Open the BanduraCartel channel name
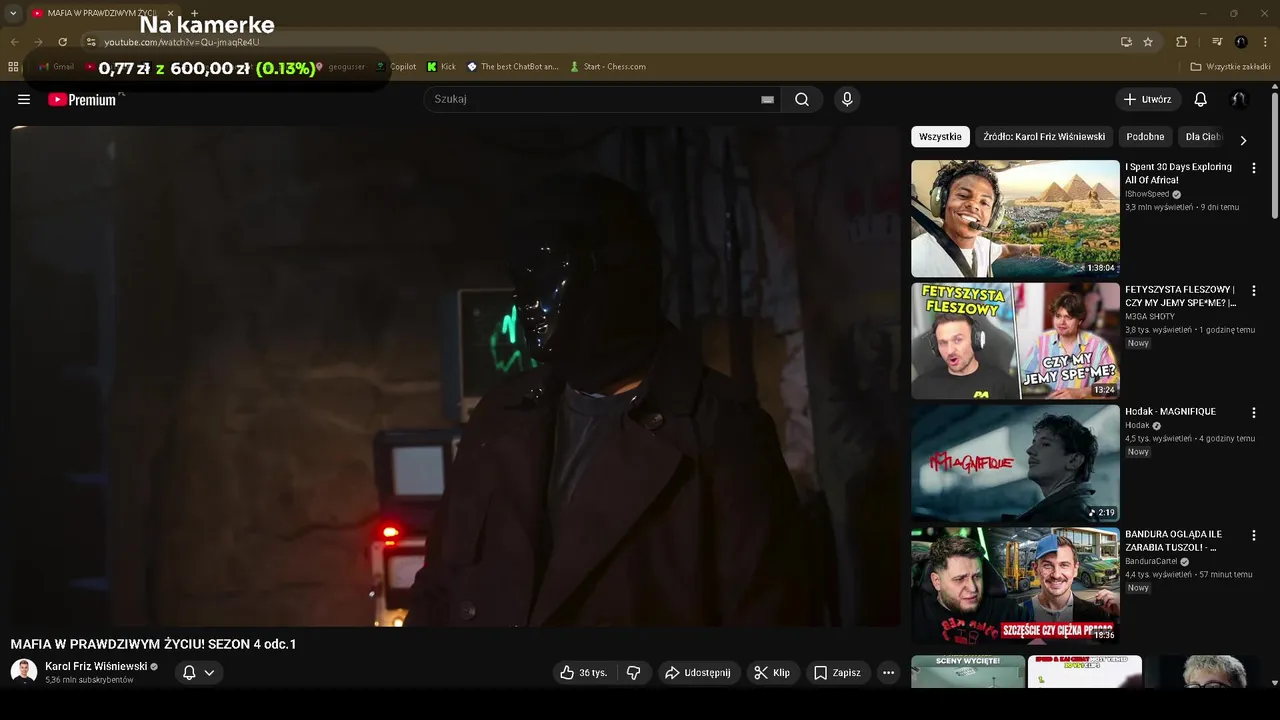Image resolution: width=1280 pixels, height=720 pixels. tap(1151, 561)
